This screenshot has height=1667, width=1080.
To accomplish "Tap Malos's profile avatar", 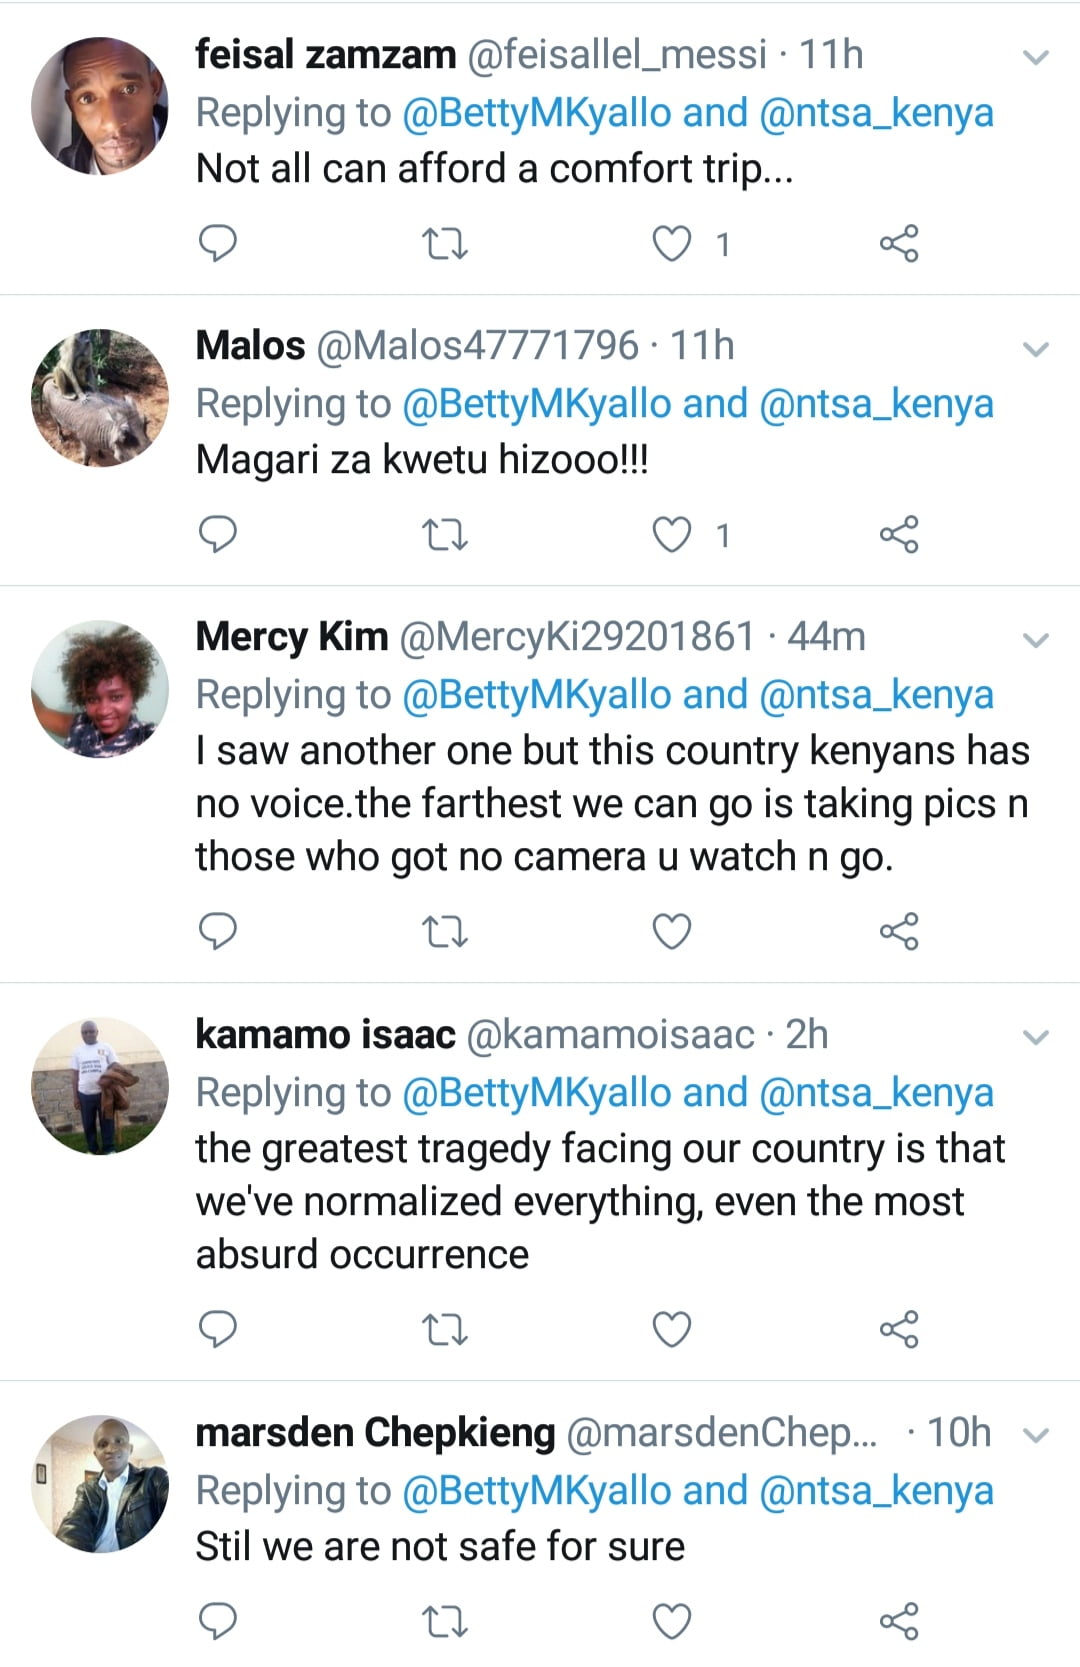I will (100, 398).
